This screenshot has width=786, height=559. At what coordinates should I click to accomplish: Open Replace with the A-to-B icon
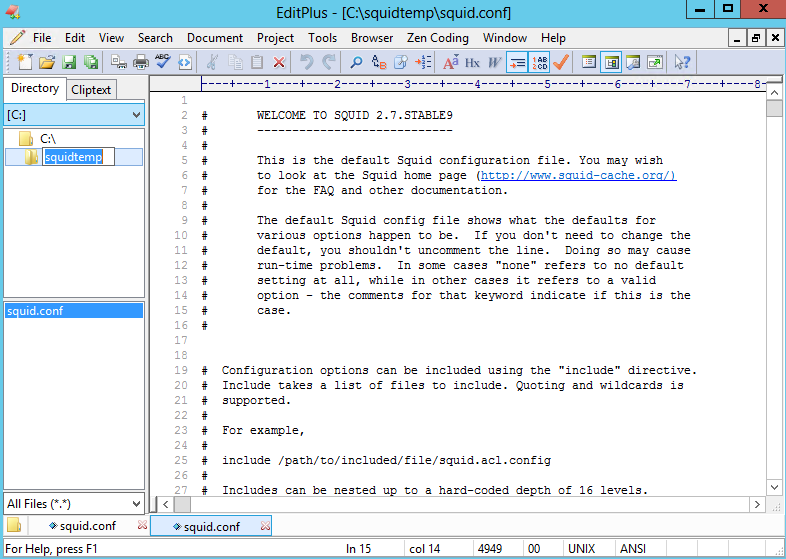pos(378,62)
